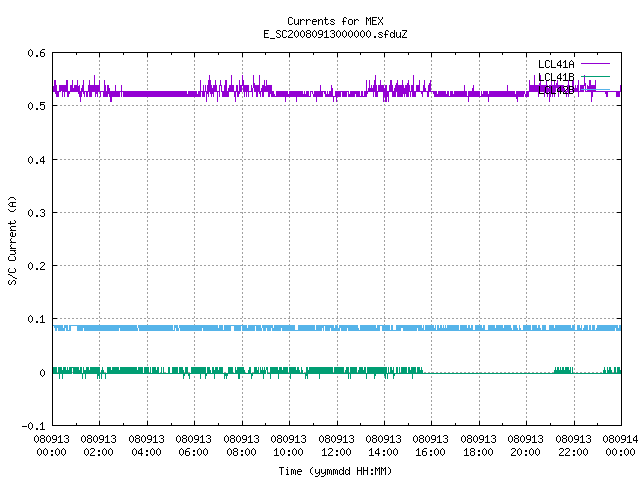640x480 pixels.
Task: Click the LCL41B legend label
Action: [556, 77]
